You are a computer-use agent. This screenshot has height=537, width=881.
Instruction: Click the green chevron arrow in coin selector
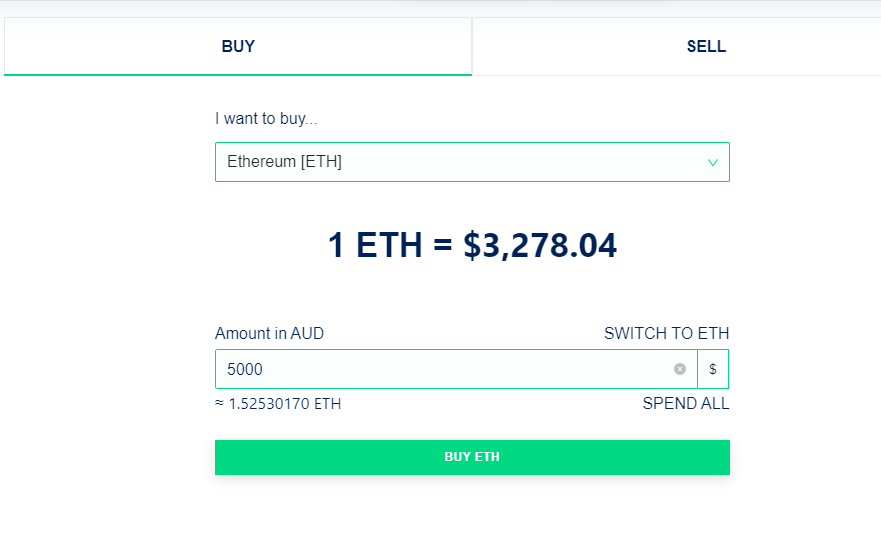[x=713, y=162]
